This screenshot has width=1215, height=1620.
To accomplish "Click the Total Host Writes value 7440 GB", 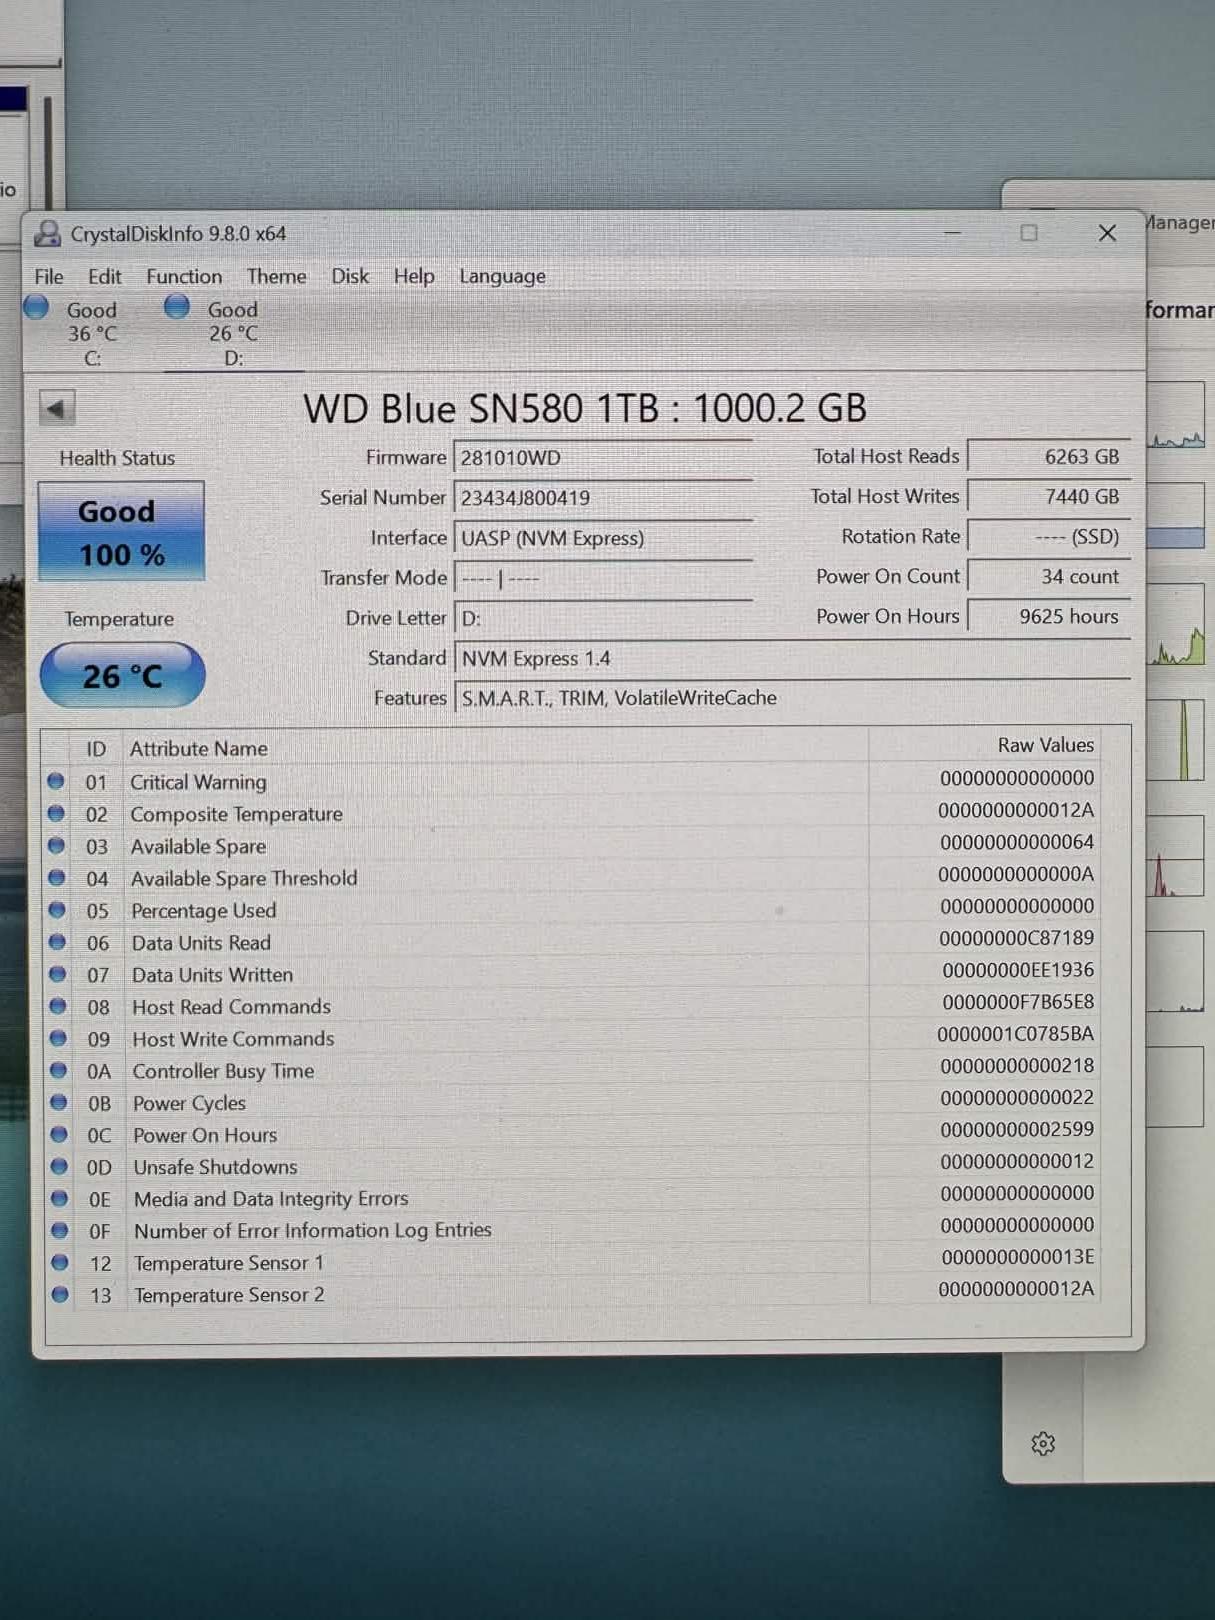I will (1049, 497).
